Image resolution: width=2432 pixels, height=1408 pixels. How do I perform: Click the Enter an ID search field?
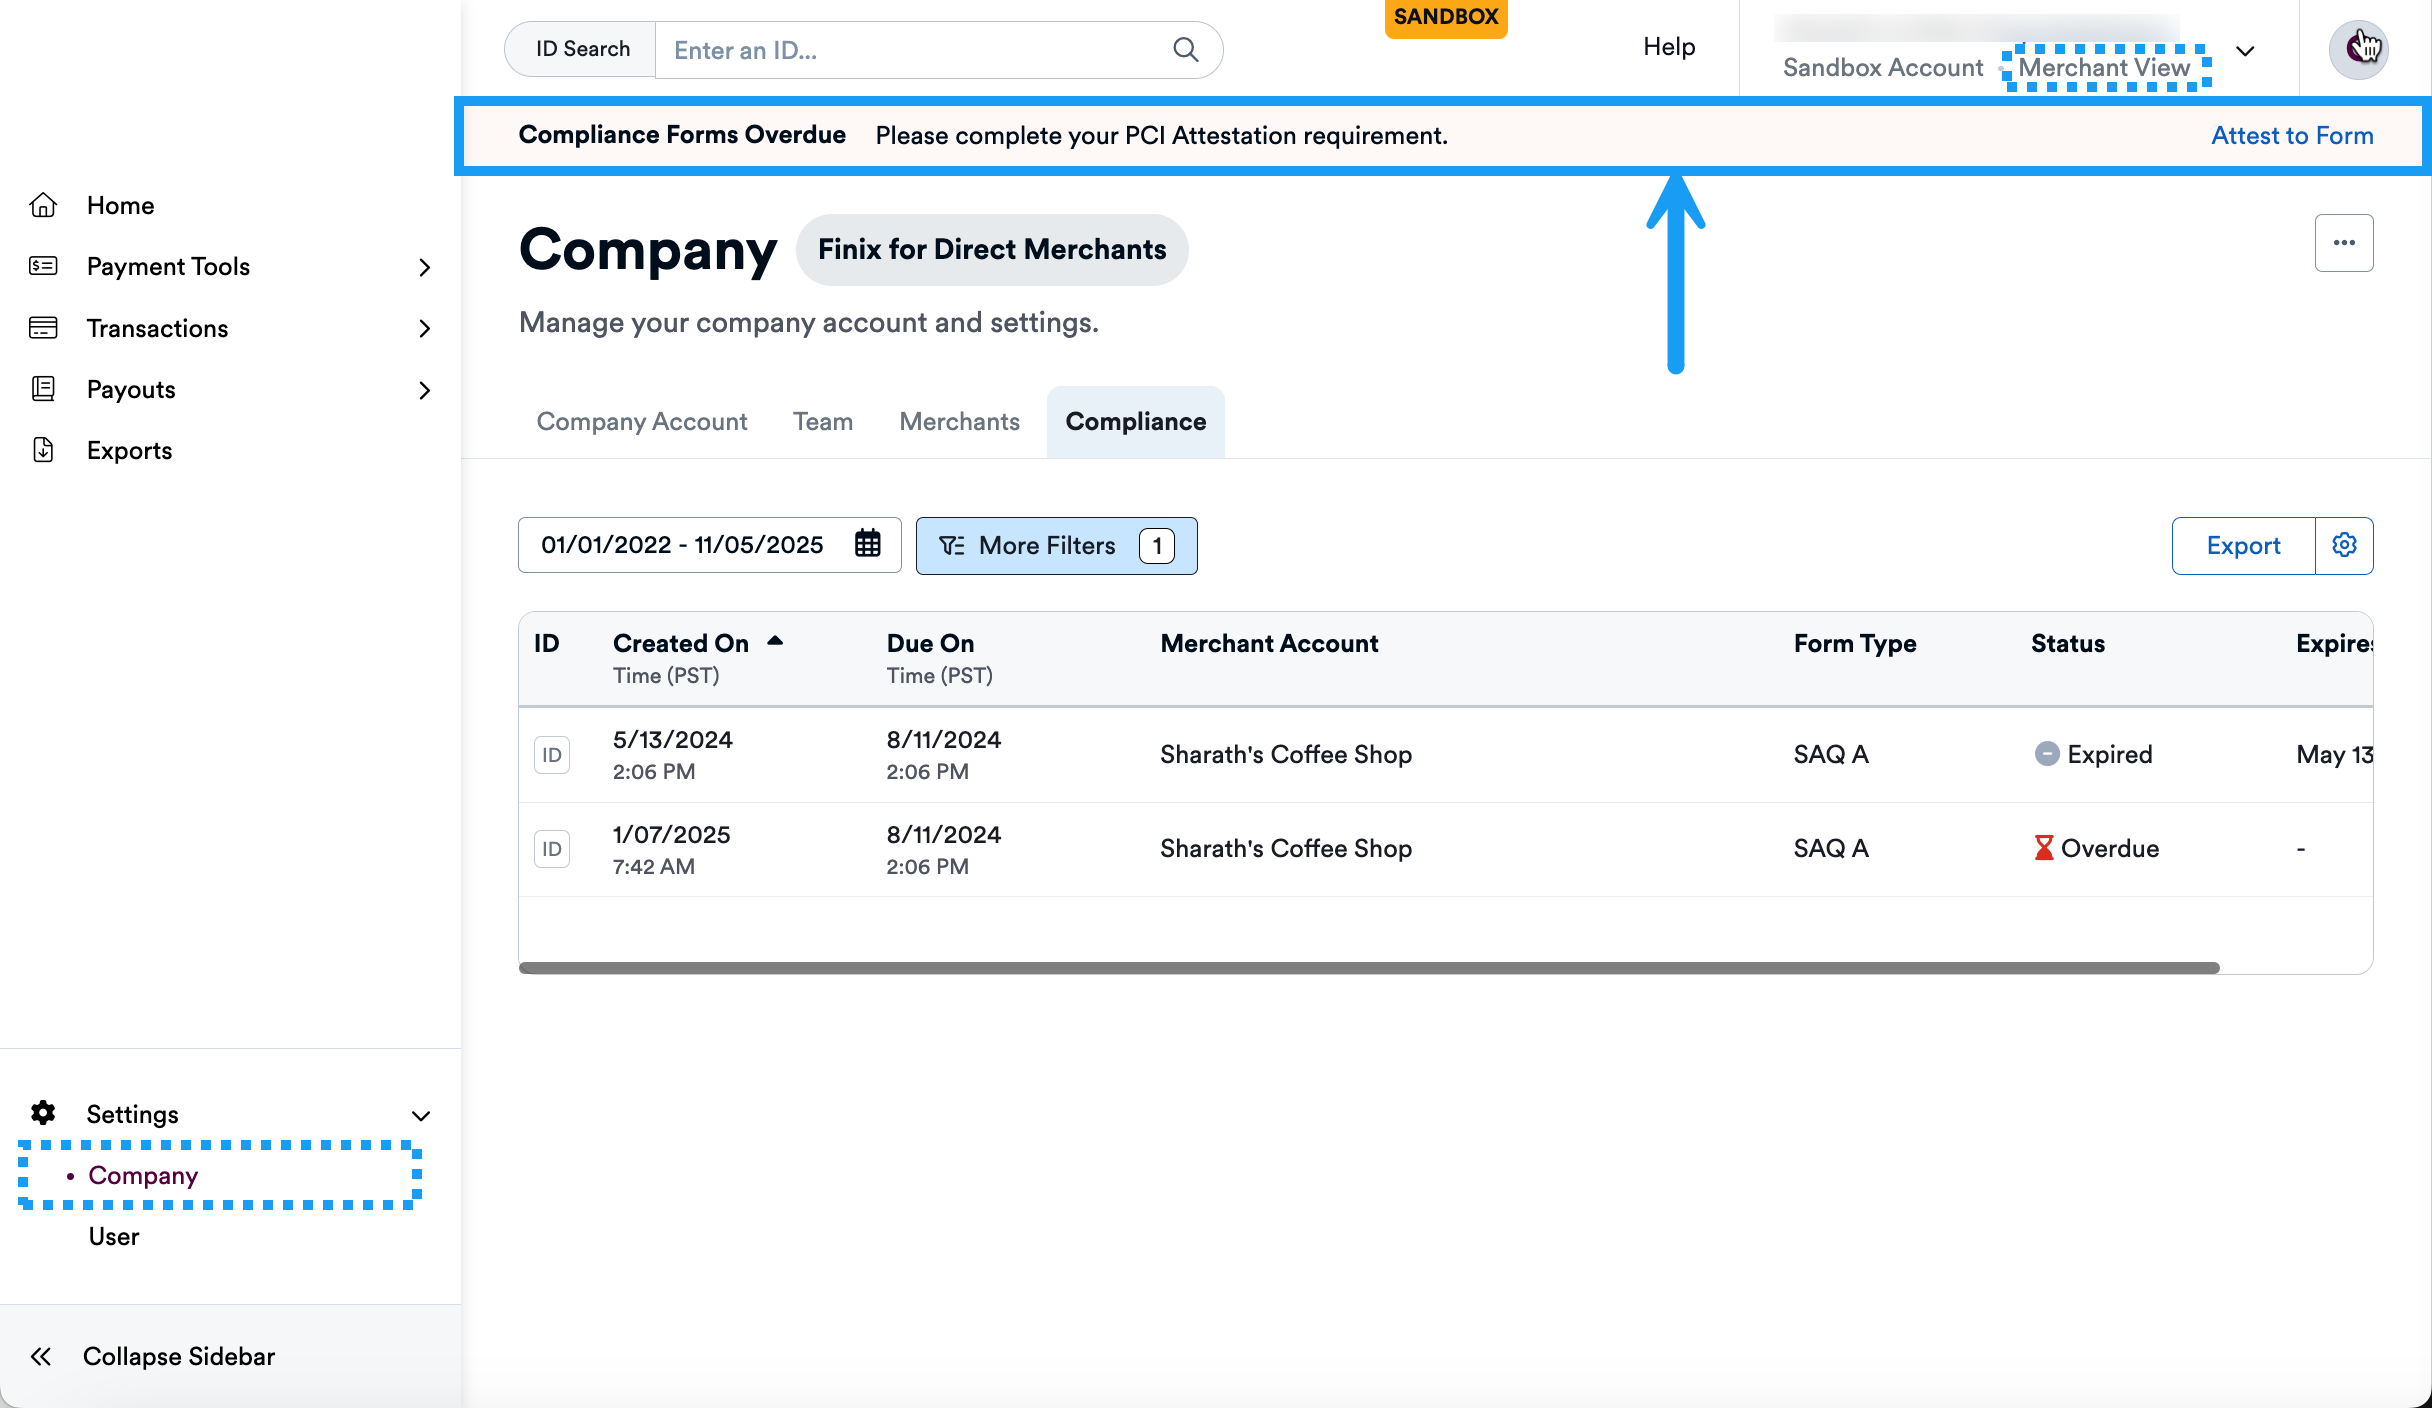click(x=910, y=50)
